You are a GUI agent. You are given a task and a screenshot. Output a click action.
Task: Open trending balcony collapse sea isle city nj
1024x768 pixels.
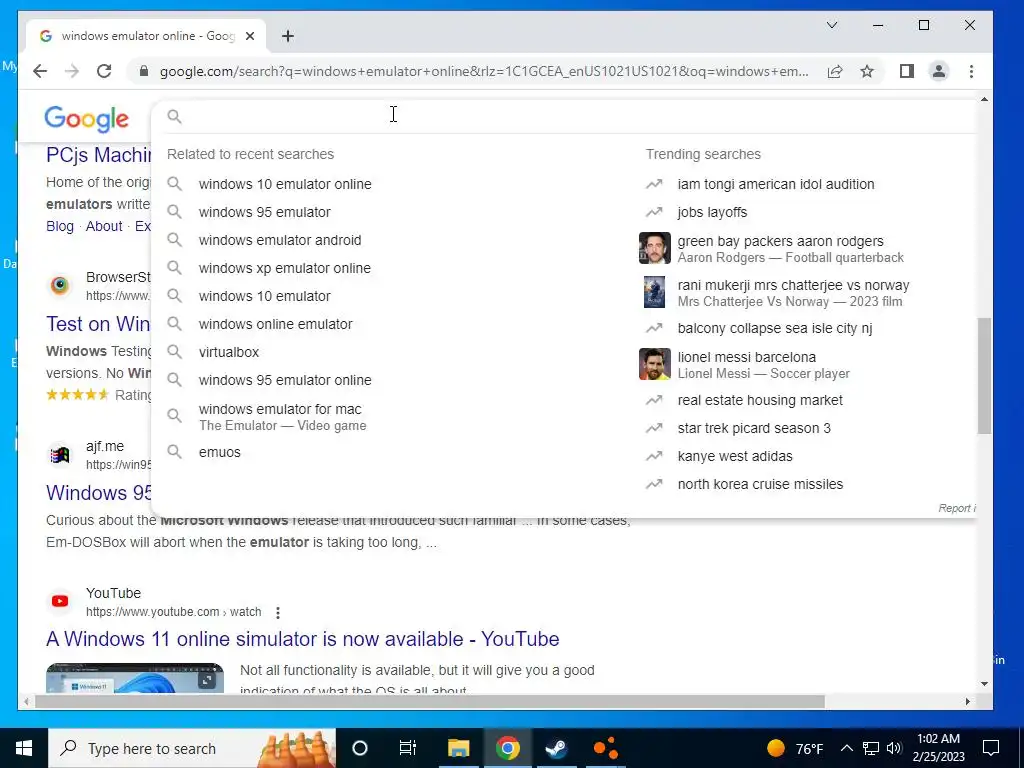775,328
